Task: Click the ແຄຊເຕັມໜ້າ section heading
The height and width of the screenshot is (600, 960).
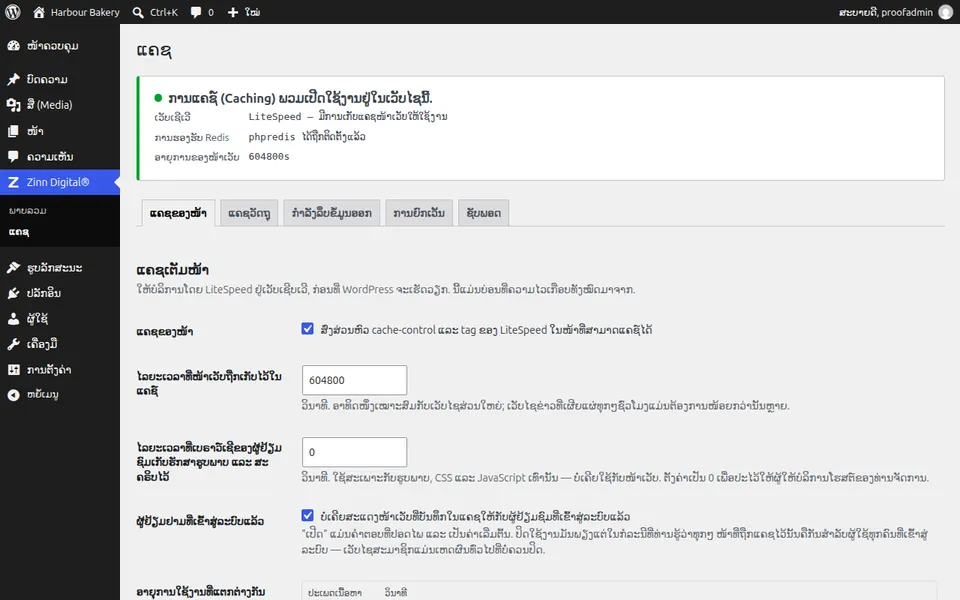Action: pyautogui.click(x=173, y=270)
